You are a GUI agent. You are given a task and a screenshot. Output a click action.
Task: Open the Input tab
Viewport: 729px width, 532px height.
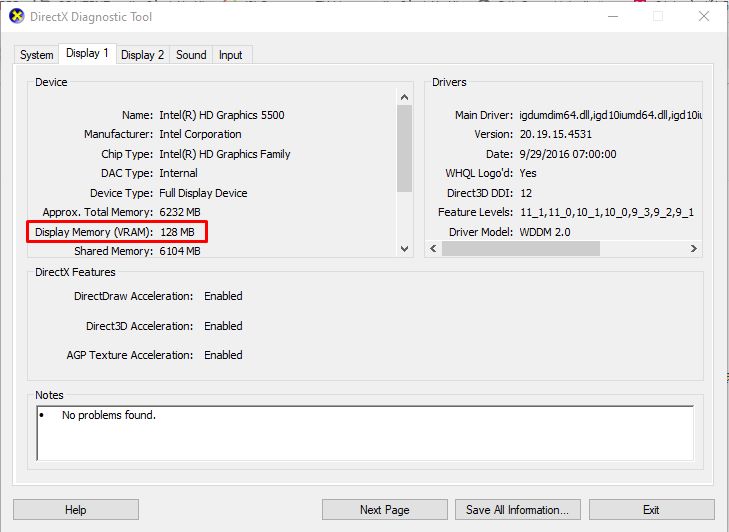point(231,55)
